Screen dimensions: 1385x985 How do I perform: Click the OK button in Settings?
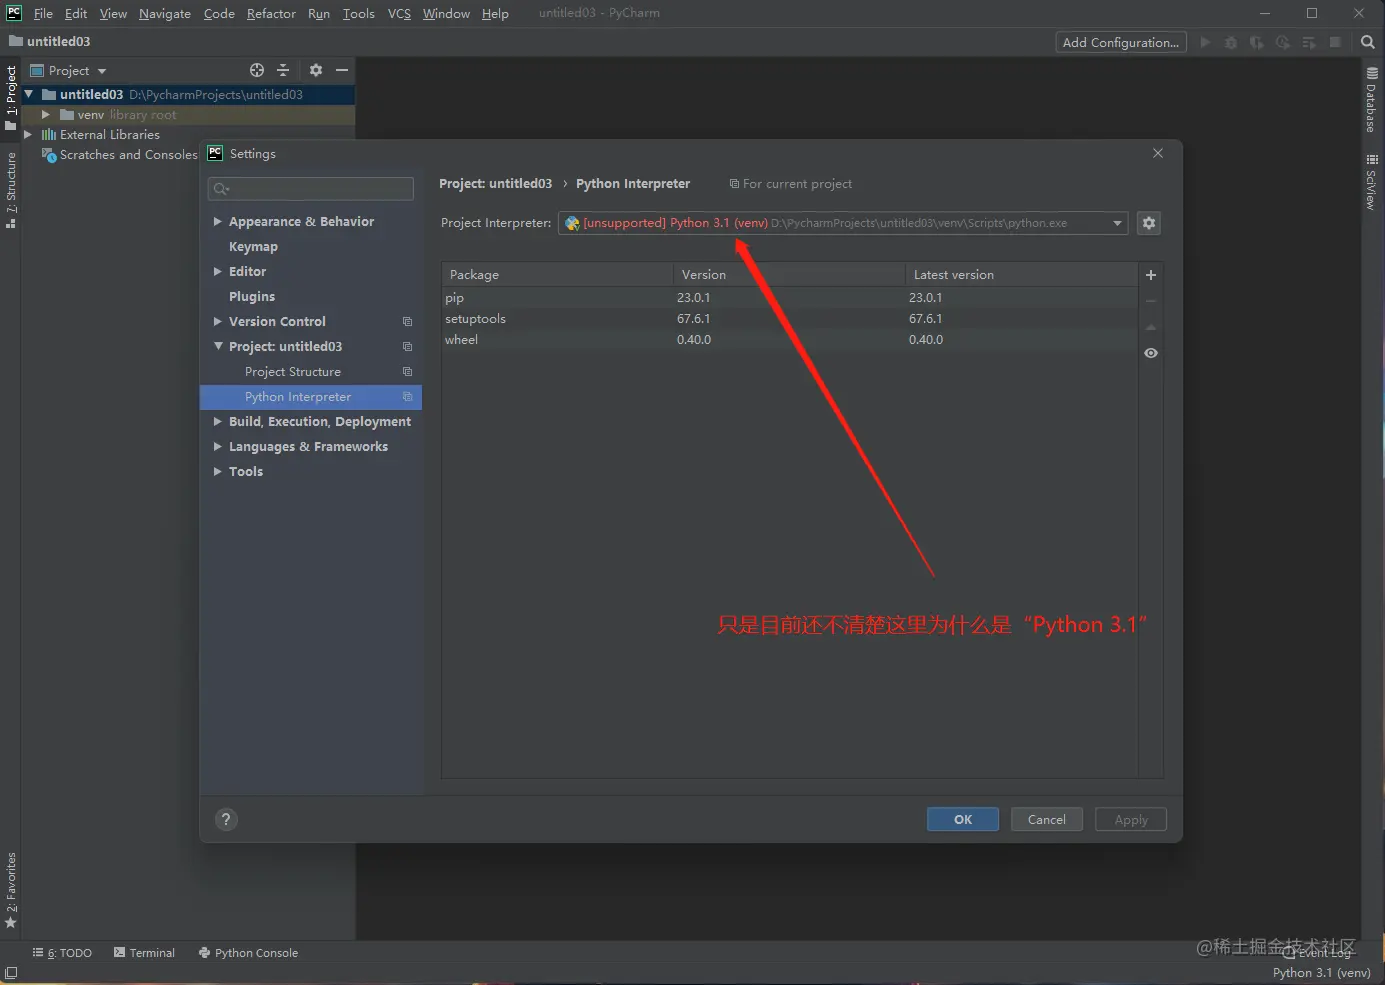[x=963, y=819]
